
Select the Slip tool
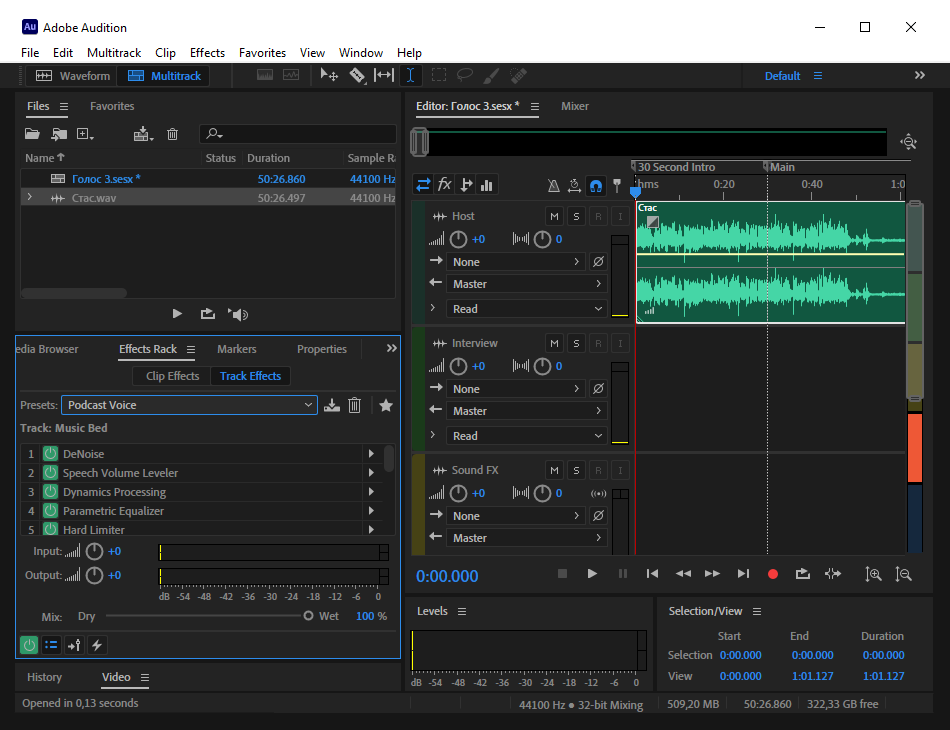coord(384,75)
